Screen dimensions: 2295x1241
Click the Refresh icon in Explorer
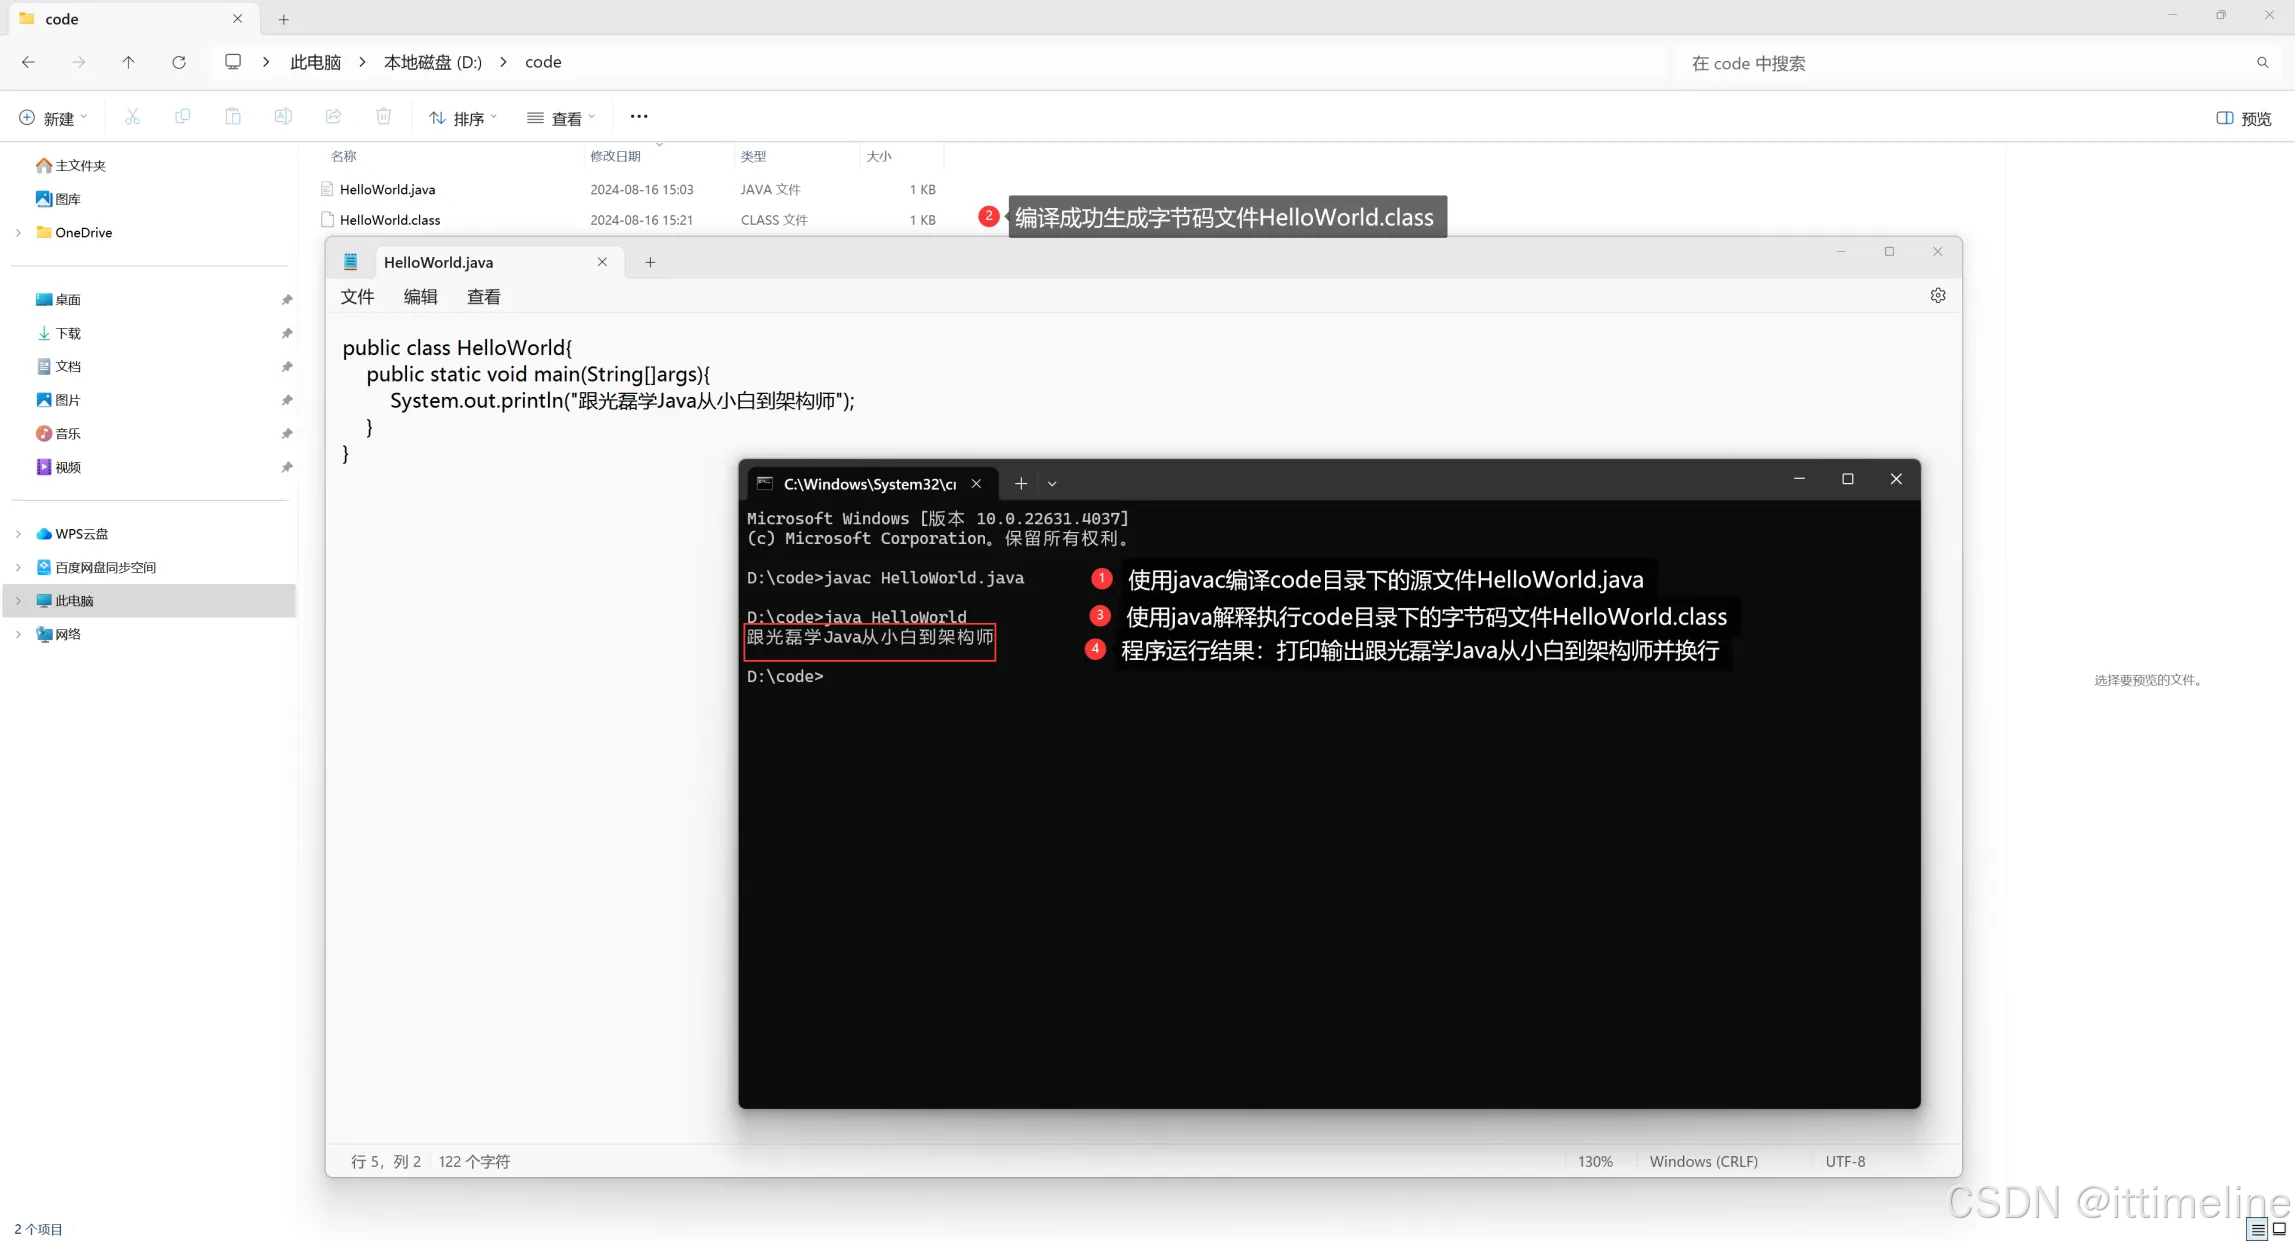click(x=179, y=62)
